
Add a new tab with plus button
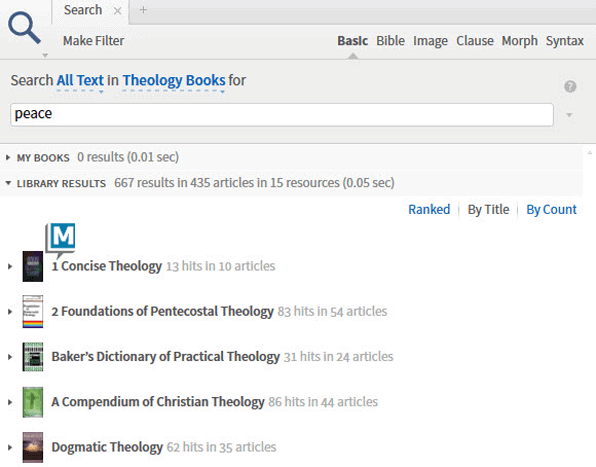click(143, 10)
